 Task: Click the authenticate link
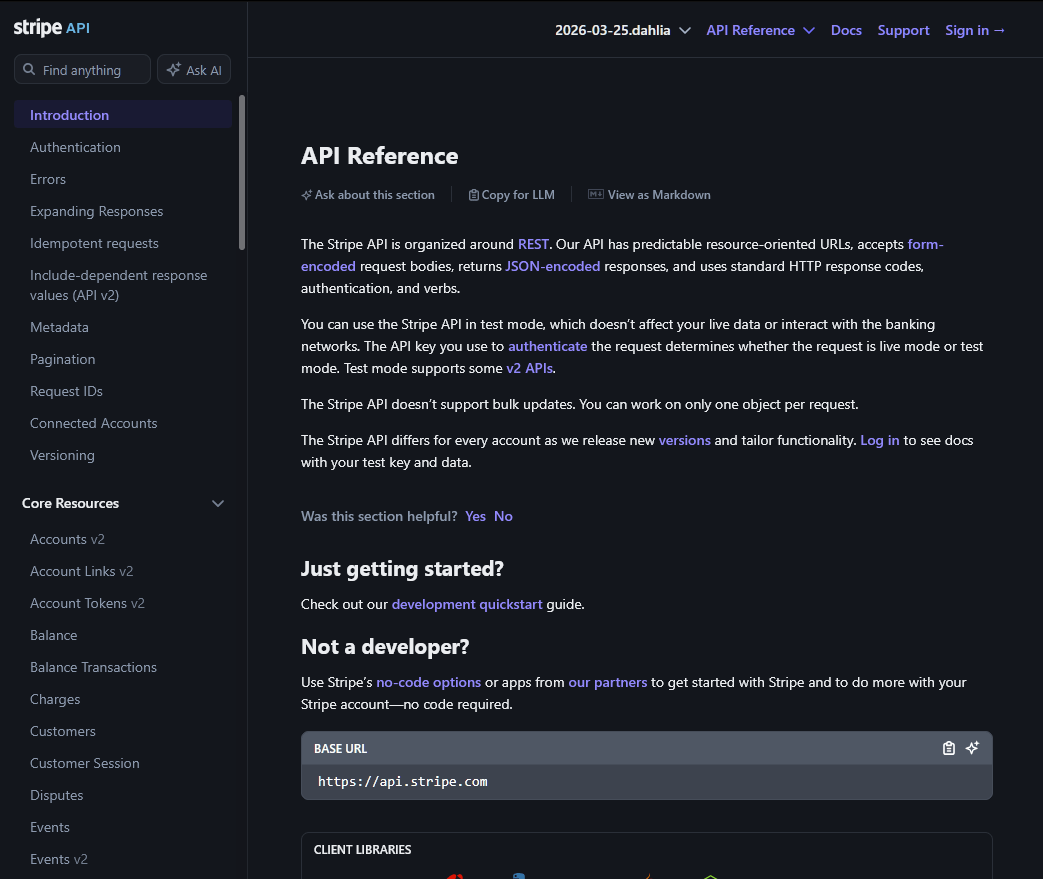point(547,346)
